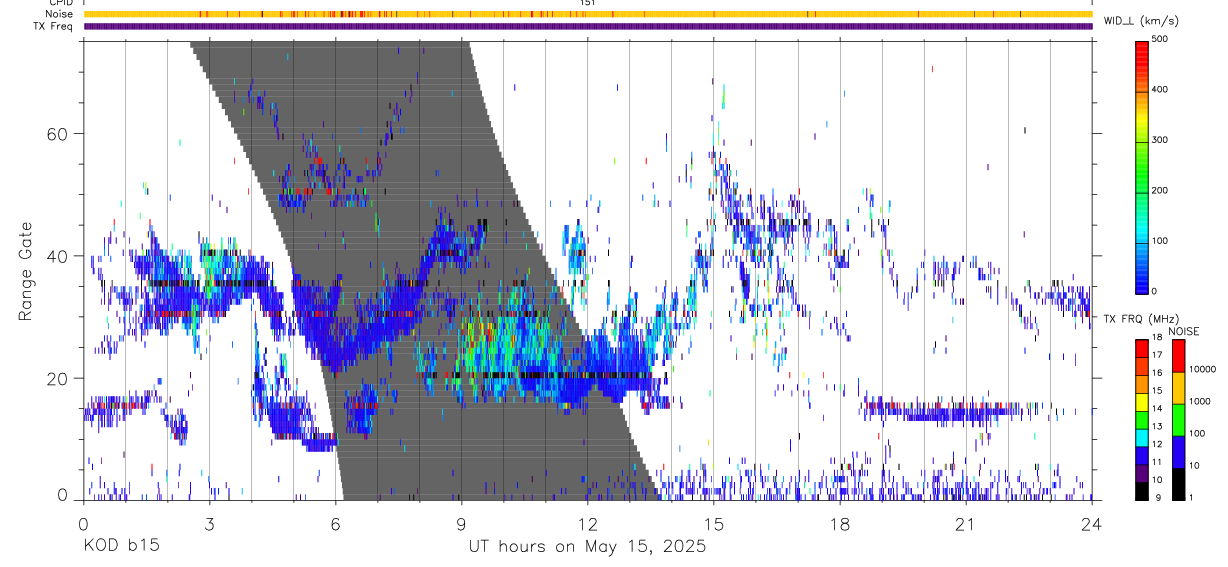
Task: Click the x-axis tick label '15'
Action: point(714,525)
